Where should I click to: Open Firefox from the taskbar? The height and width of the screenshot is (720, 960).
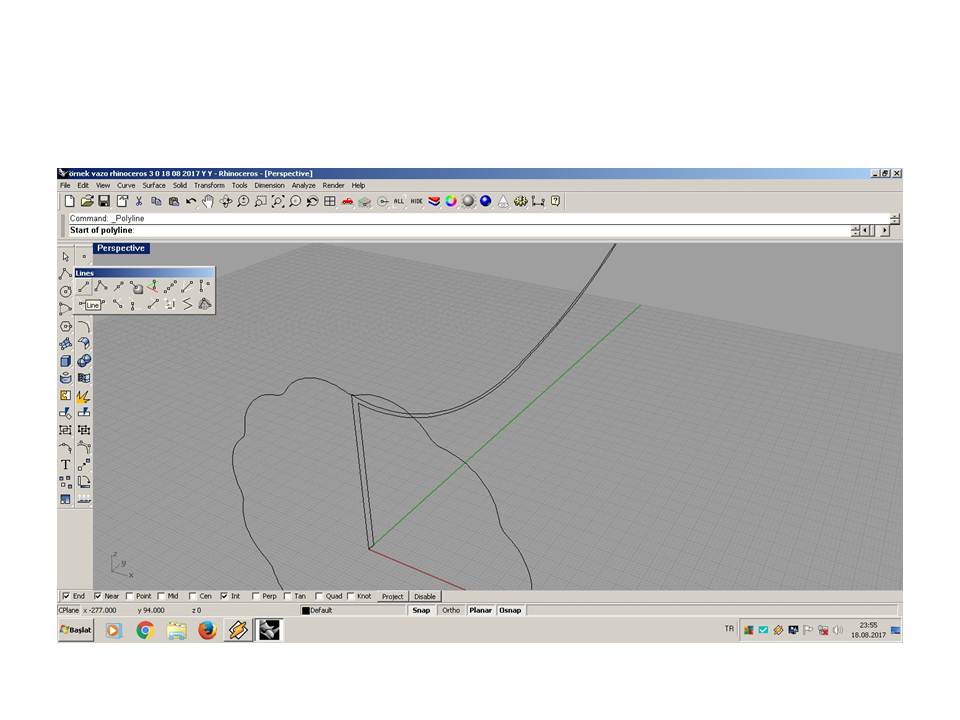pos(207,630)
